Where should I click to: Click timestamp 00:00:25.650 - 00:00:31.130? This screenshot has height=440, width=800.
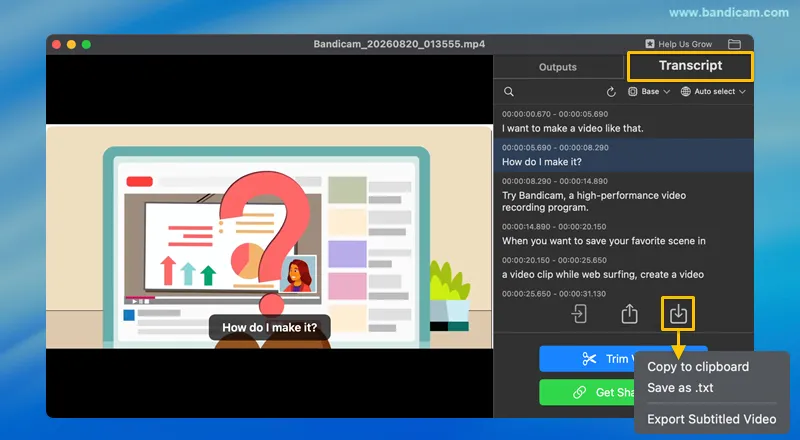click(x=554, y=294)
